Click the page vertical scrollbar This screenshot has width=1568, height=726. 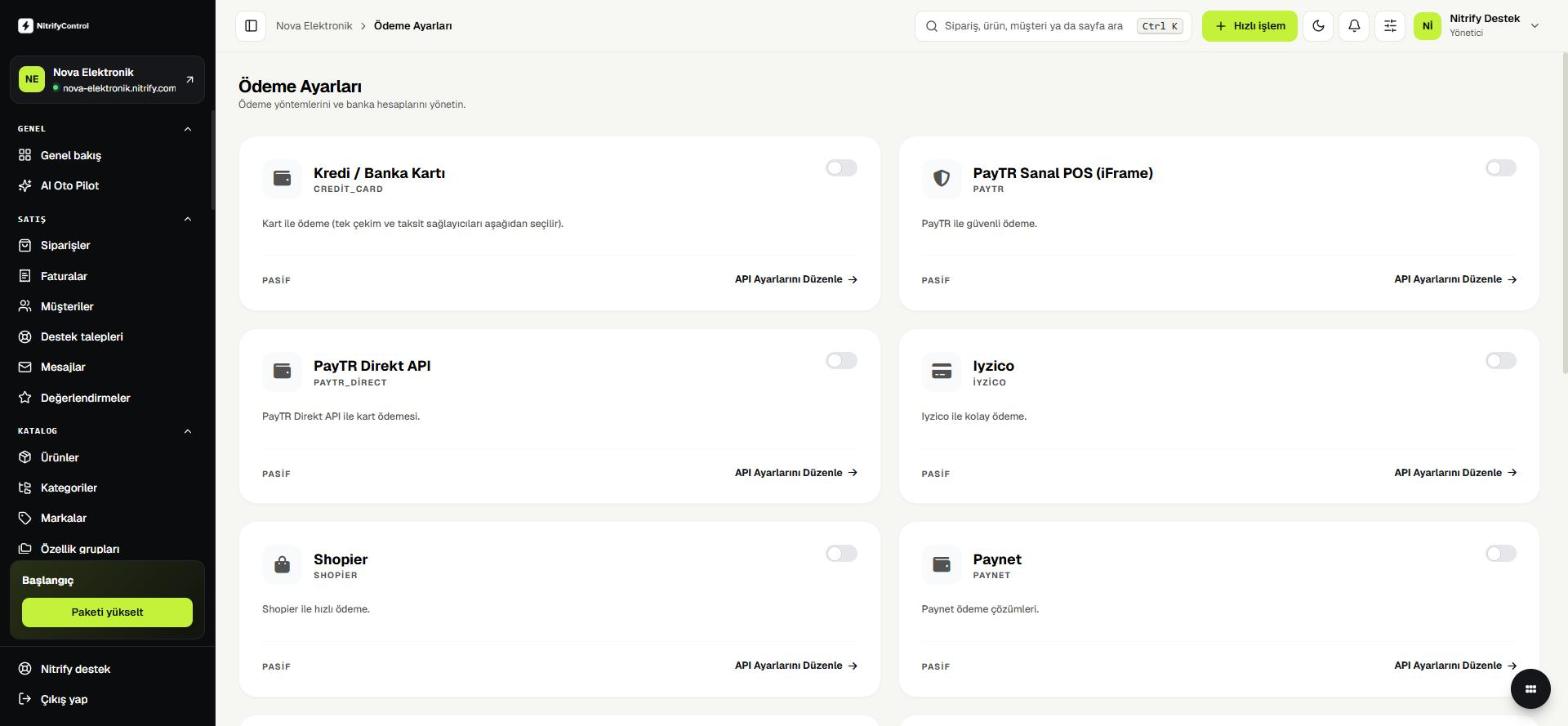point(1563,215)
